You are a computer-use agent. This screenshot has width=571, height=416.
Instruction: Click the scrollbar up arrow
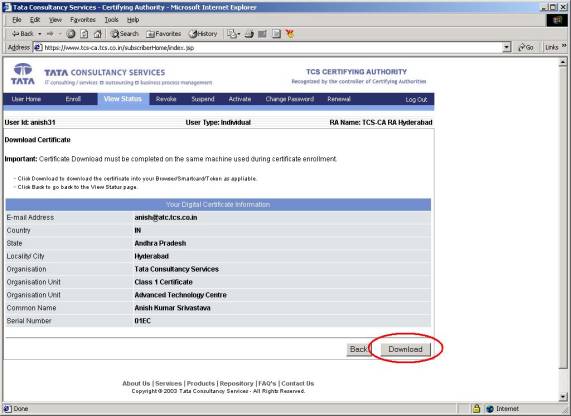click(563, 63)
